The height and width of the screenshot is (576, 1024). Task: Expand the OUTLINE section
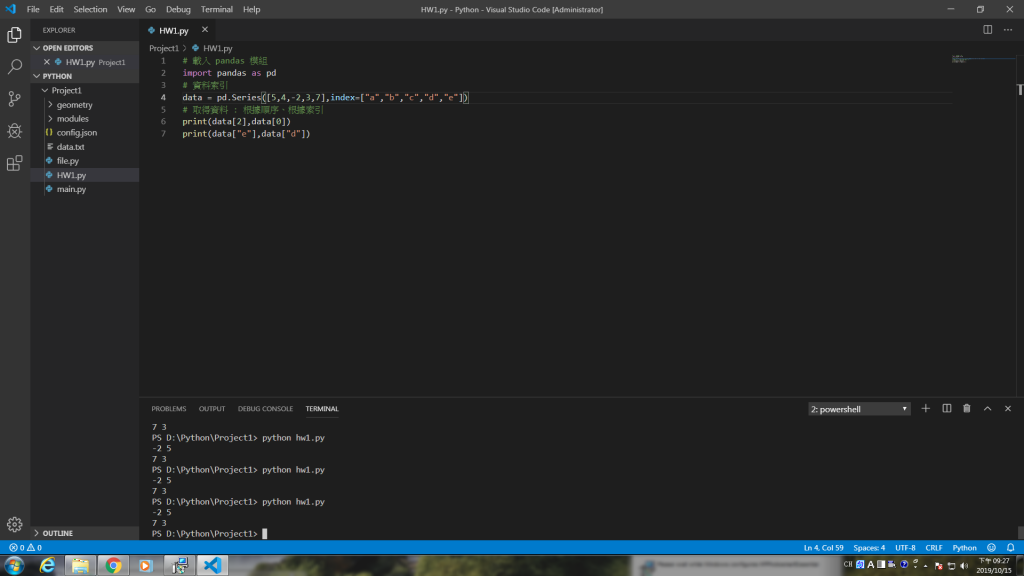click(x=57, y=533)
